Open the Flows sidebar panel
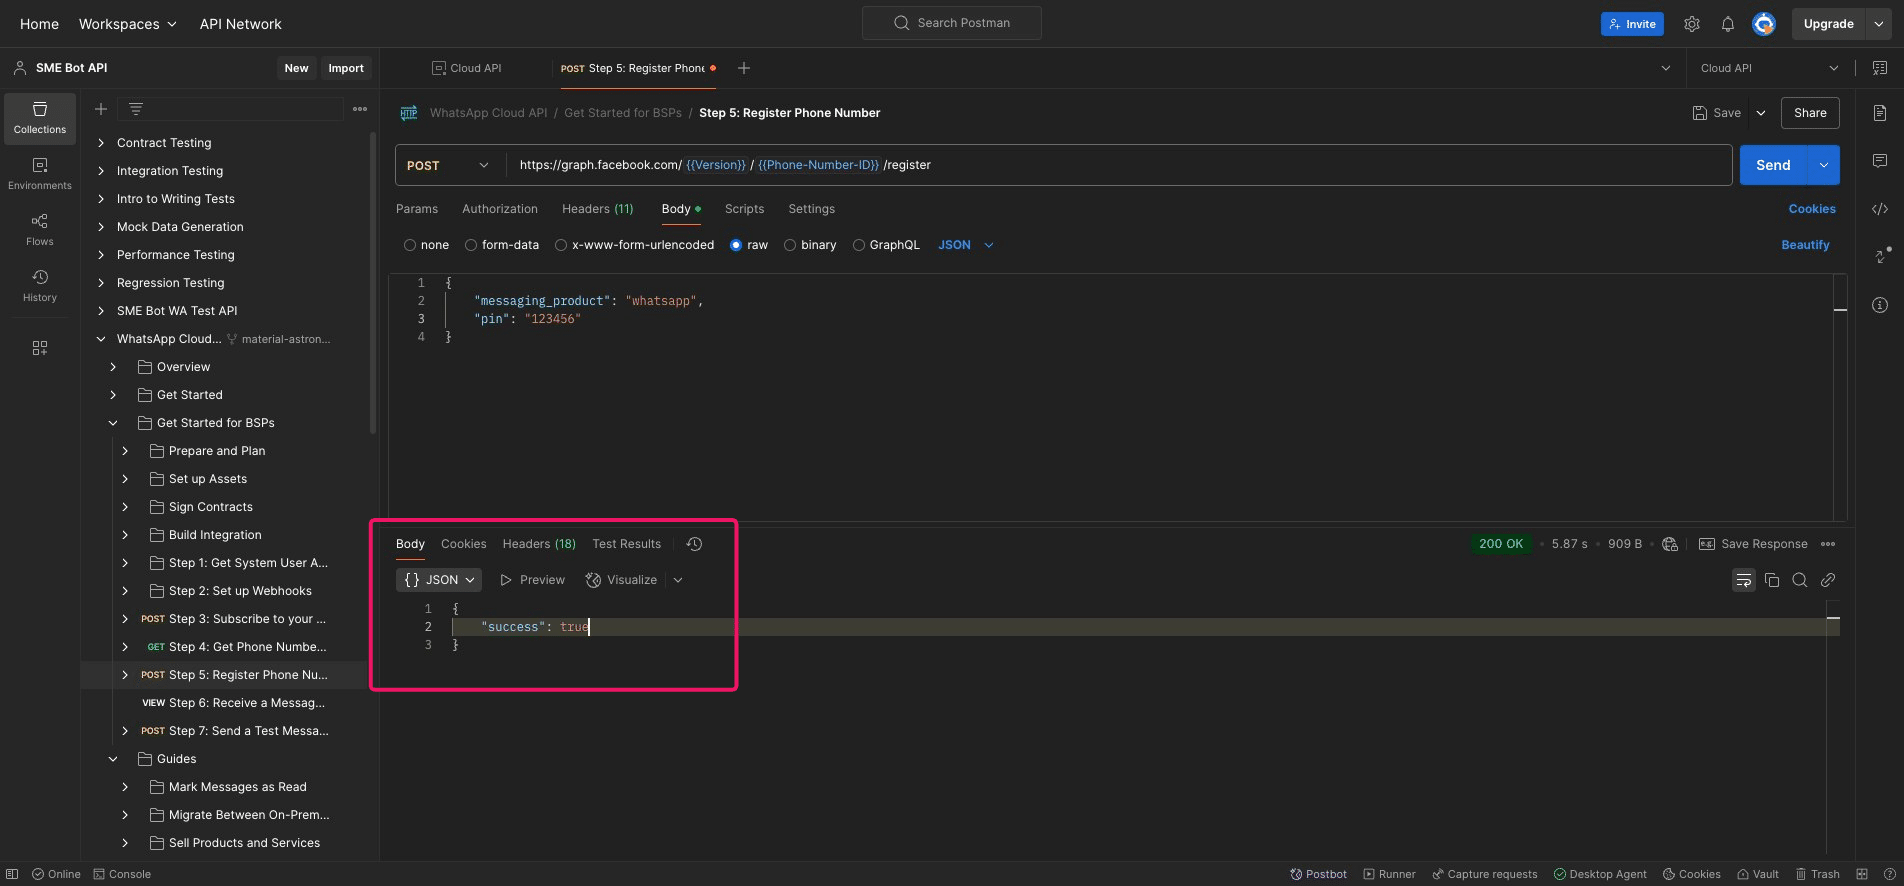Screen dimensions: 1904x886 click(40, 230)
